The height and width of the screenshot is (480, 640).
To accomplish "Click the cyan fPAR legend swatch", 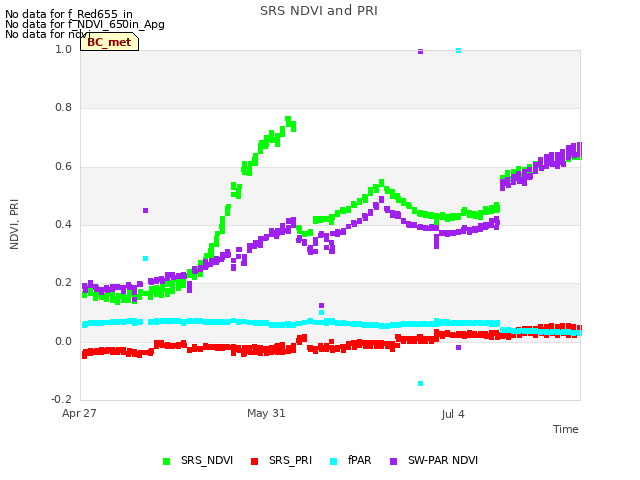I will (x=333, y=462).
